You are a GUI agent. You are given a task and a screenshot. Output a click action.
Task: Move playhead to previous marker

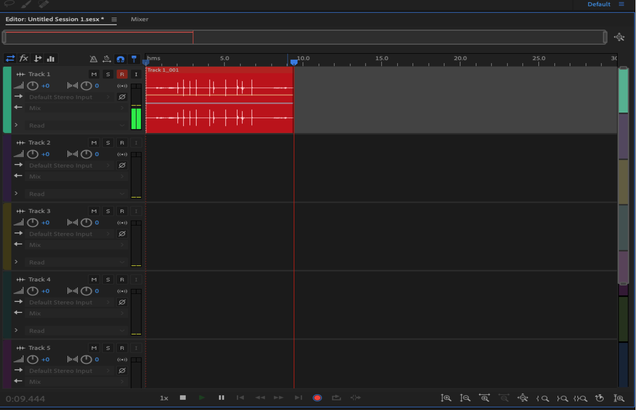(240, 398)
